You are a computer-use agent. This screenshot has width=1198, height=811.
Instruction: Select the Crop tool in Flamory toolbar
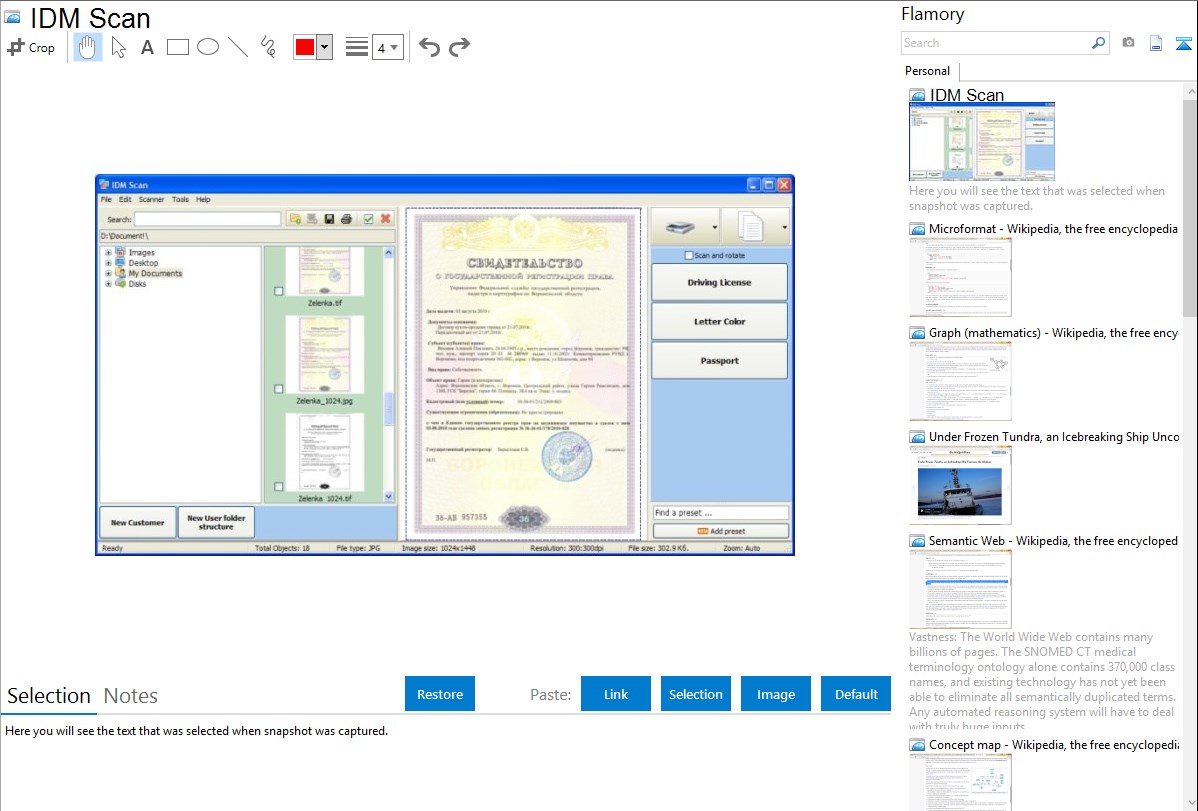(31, 47)
